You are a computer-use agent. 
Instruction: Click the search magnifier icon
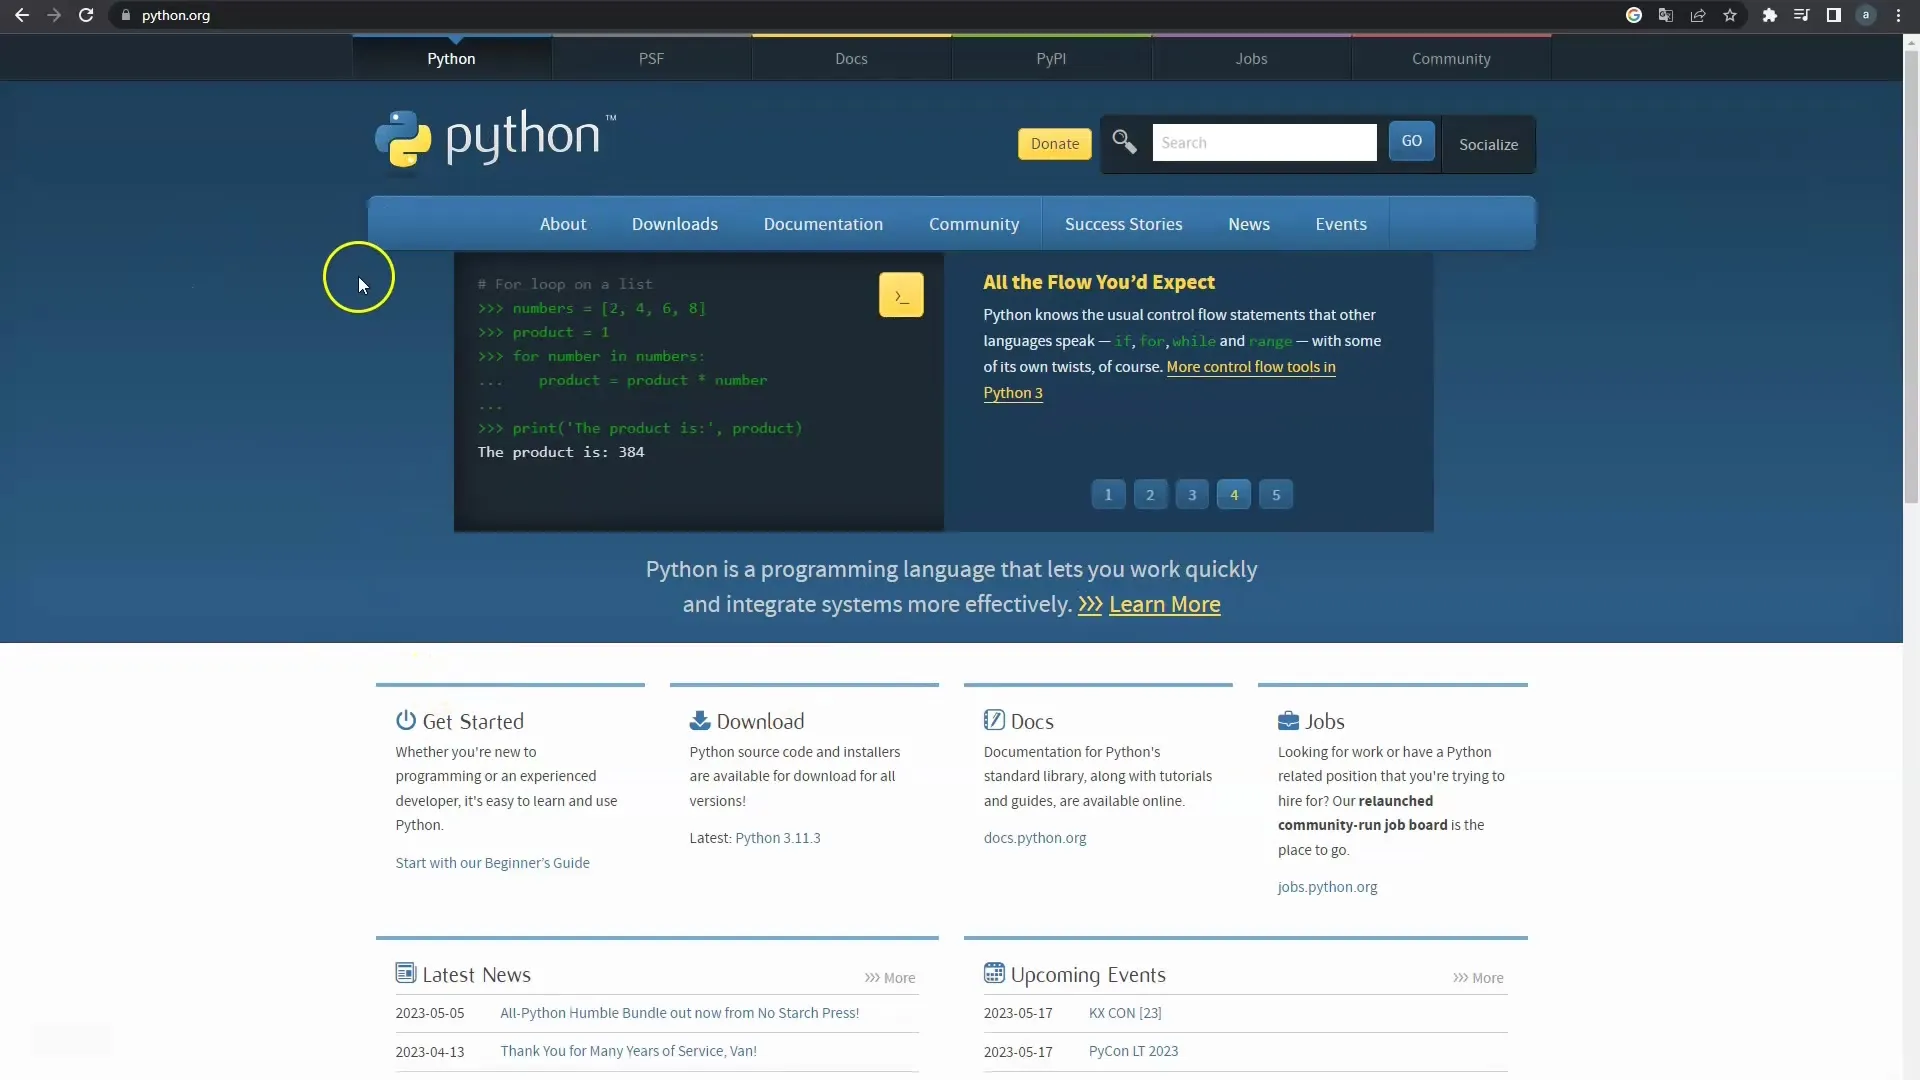(1124, 141)
